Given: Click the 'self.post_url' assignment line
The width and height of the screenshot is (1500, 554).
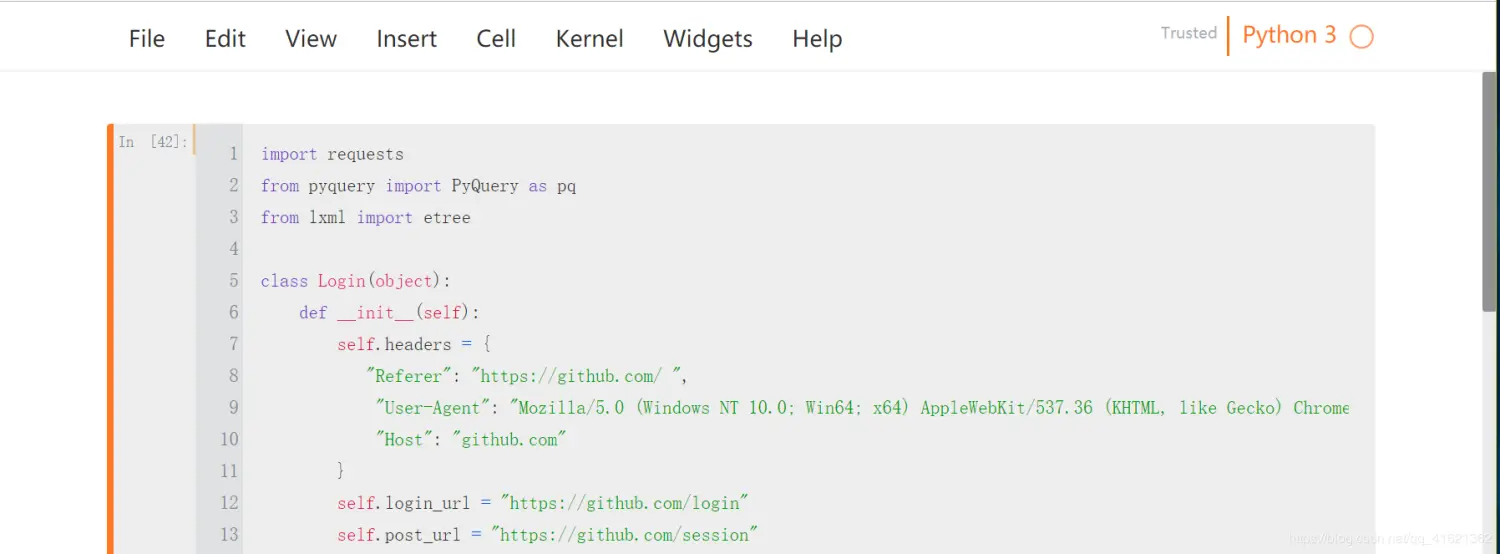Looking at the screenshot, I should (548, 535).
